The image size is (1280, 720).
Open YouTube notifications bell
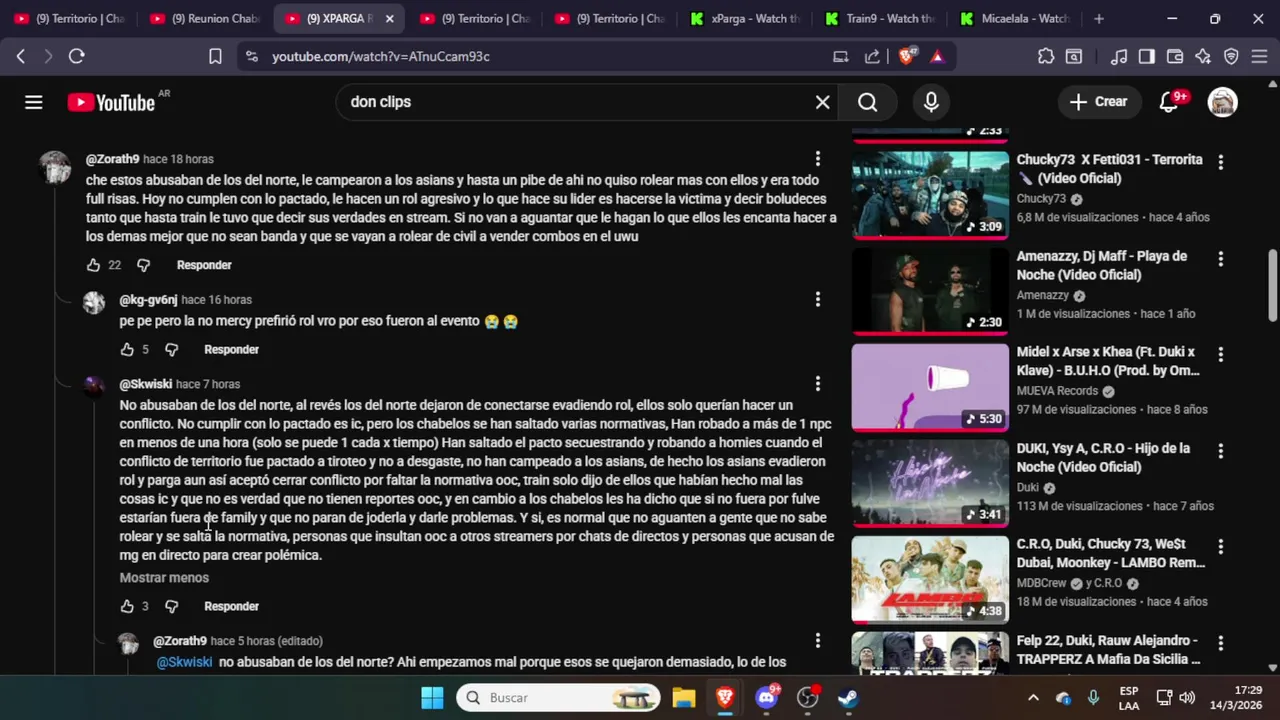pos(1168,102)
